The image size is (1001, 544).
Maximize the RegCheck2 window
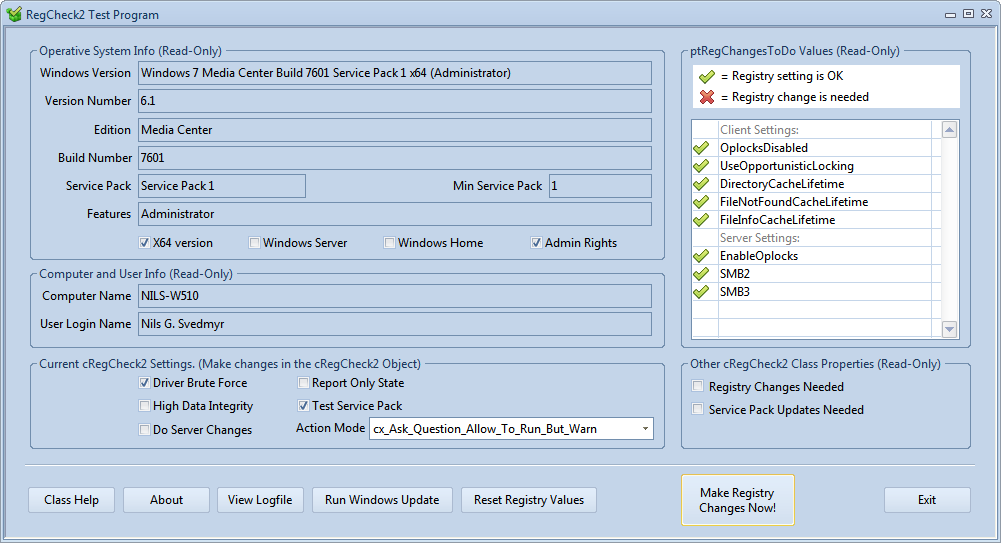pyautogui.click(x=968, y=13)
